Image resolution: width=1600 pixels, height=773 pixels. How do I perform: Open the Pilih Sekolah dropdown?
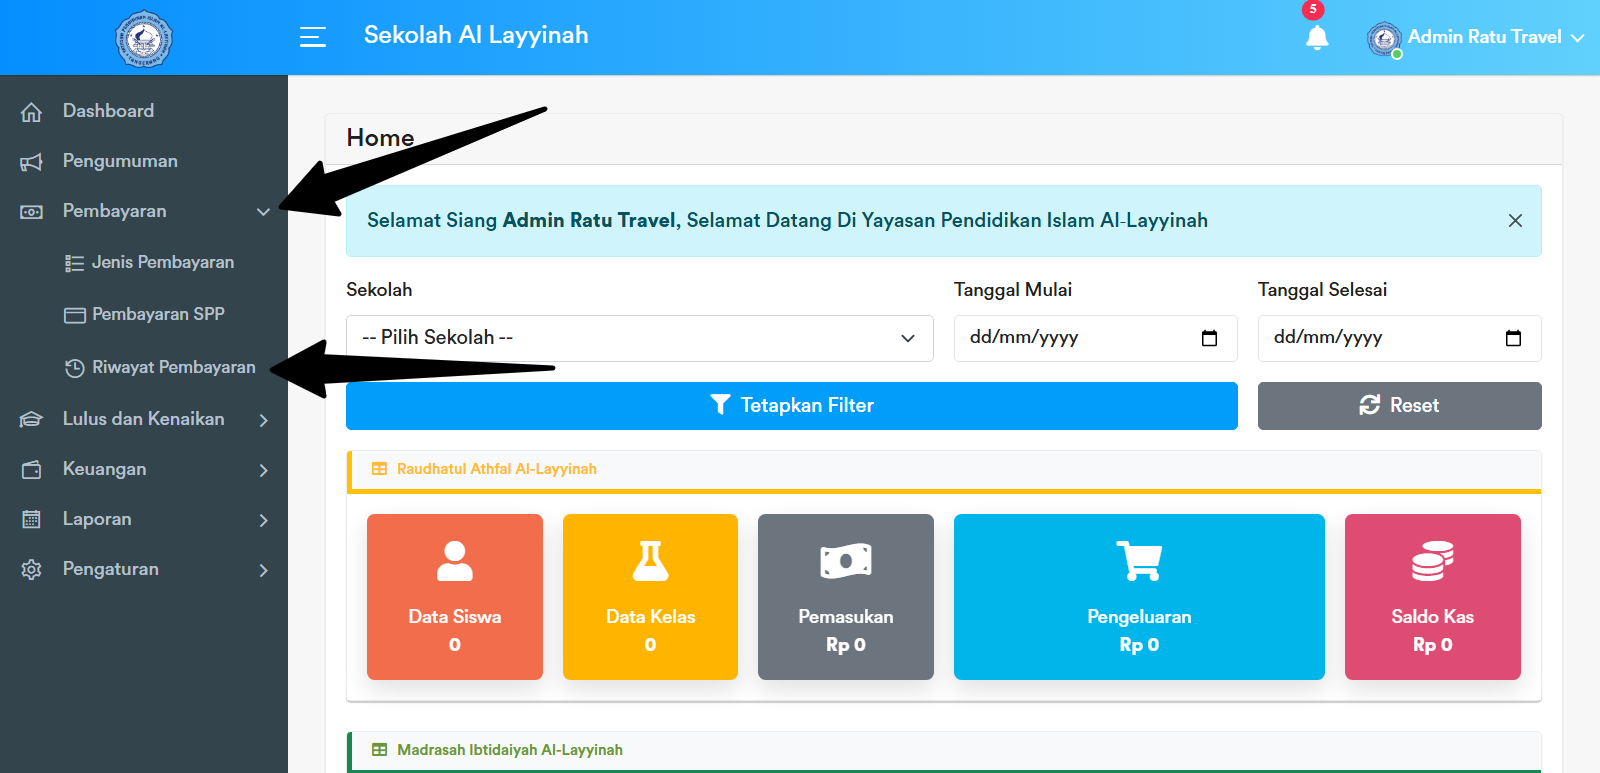click(x=640, y=338)
